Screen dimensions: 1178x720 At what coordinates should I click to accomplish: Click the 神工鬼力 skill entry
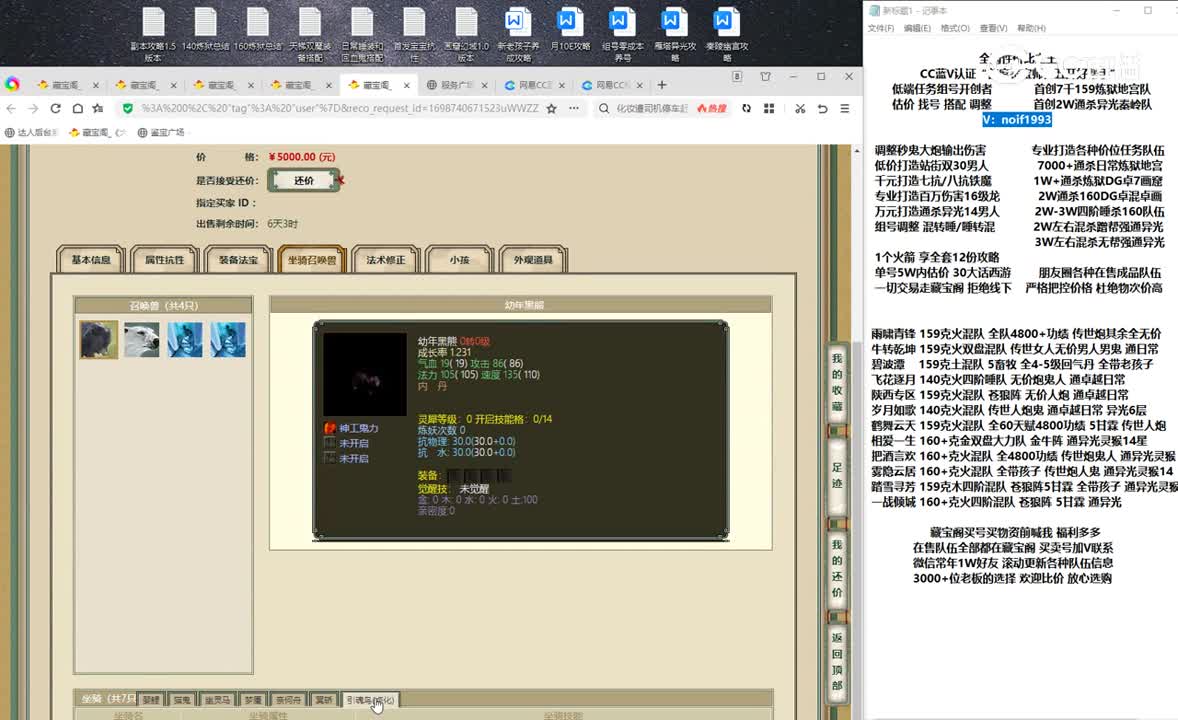352,428
